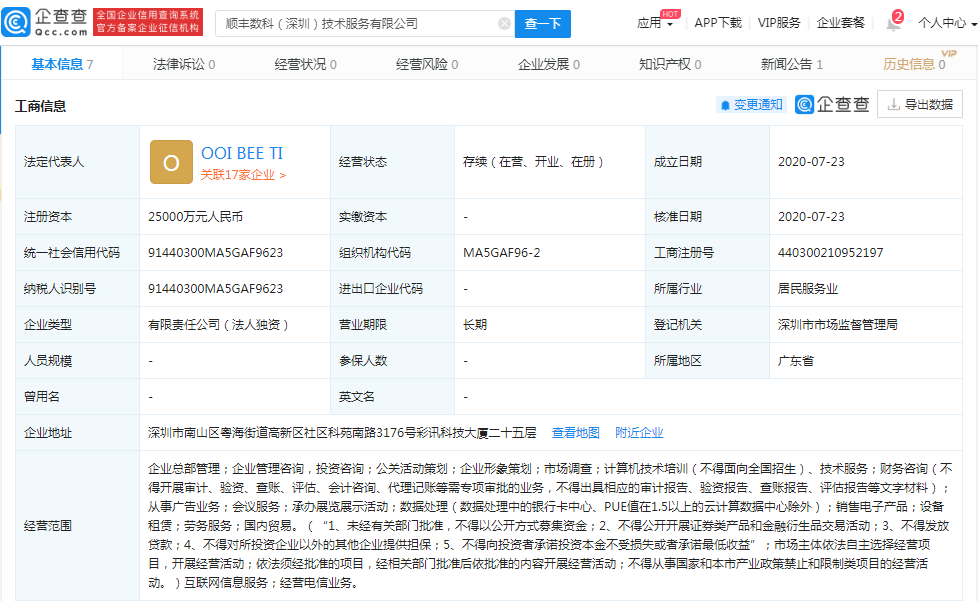
Task: Open APP下载 link
Action: point(718,23)
